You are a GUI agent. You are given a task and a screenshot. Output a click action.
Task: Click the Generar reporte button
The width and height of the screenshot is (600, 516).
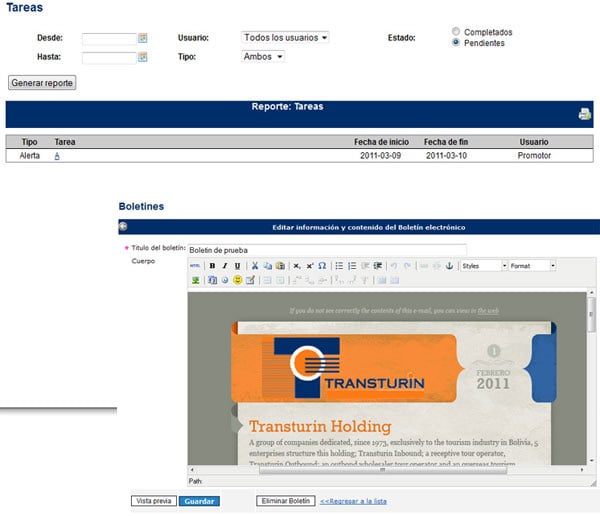(42, 83)
